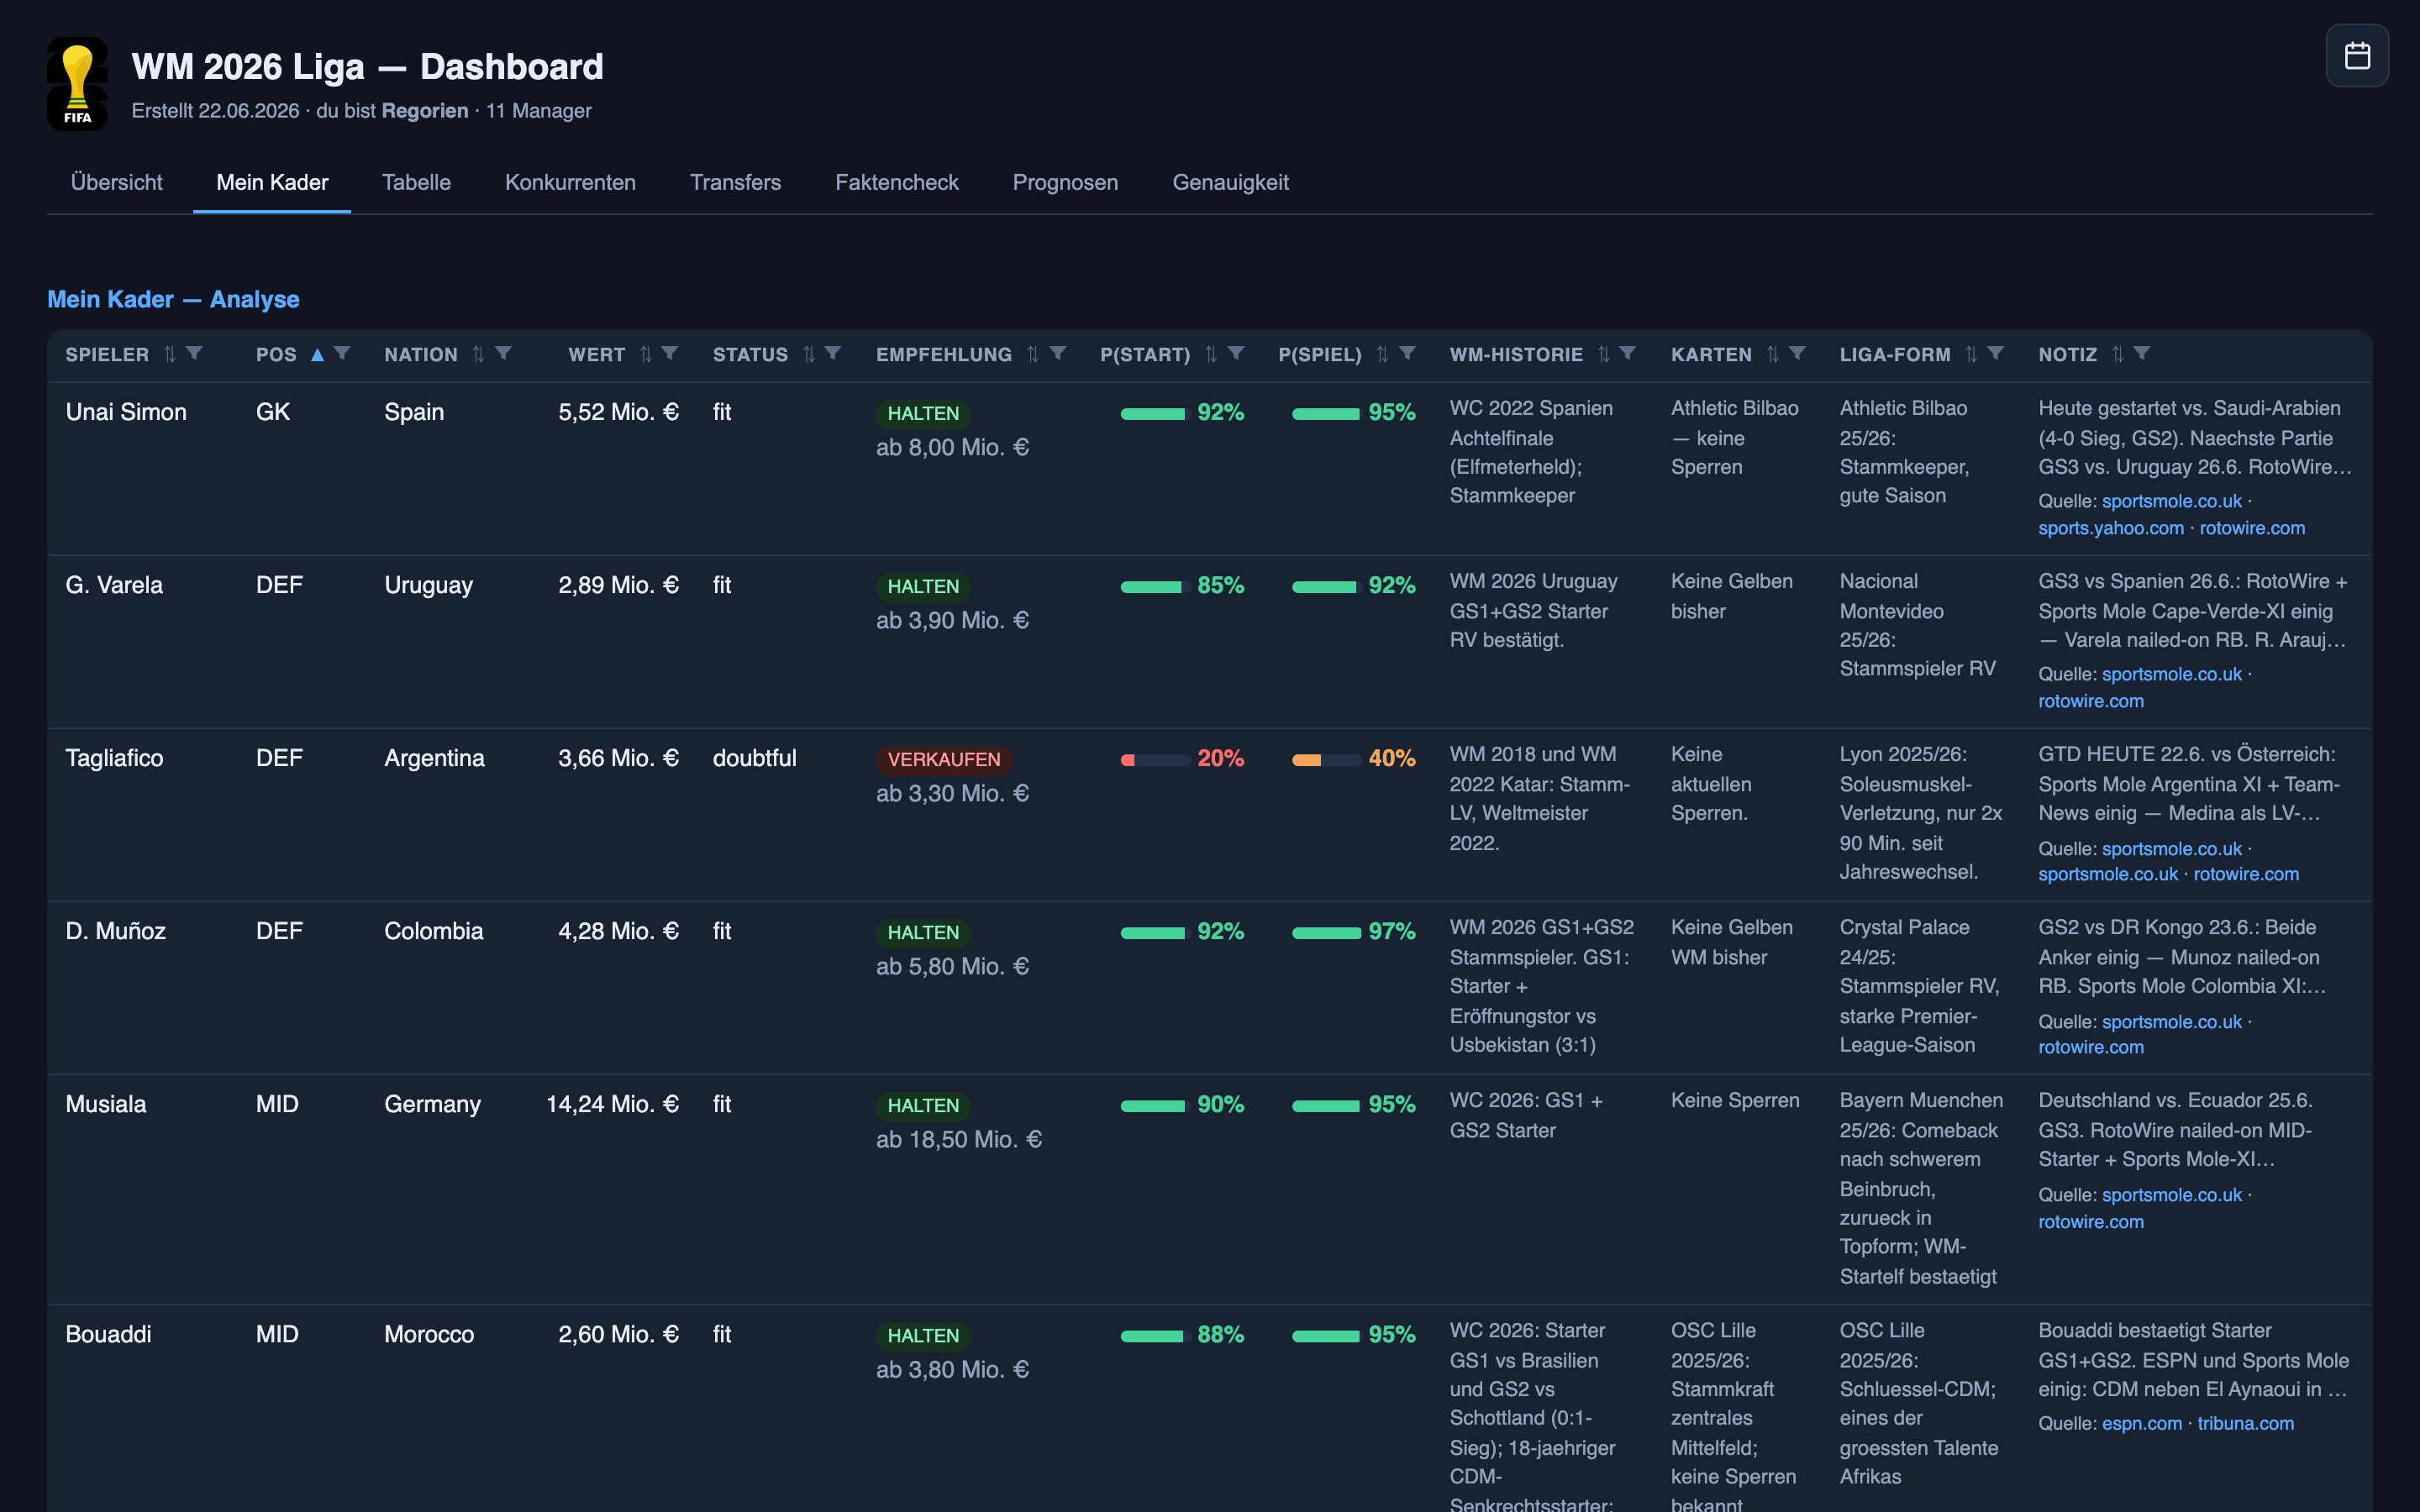Image resolution: width=2420 pixels, height=1512 pixels.
Task: Open filter for P(START) column
Action: pyautogui.click(x=1236, y=353)
